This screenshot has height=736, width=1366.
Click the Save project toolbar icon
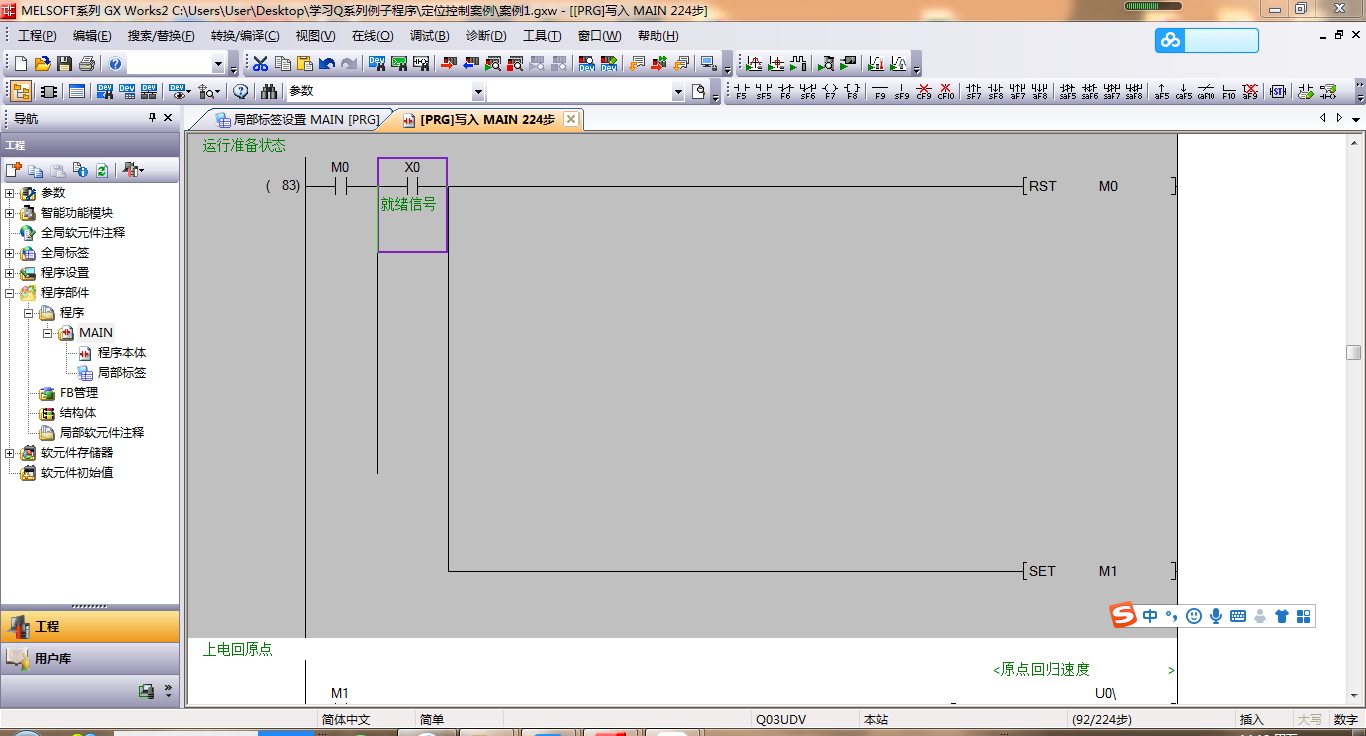64,64
